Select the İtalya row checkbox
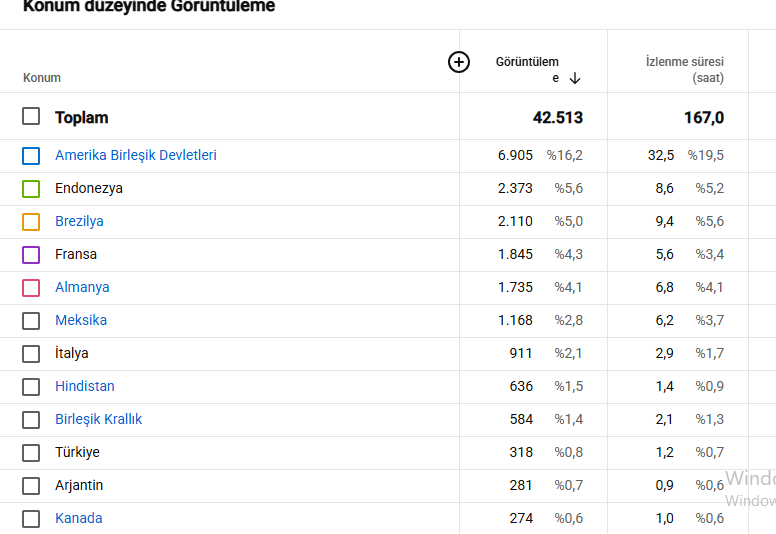Image resolution: width=776 pixels, height=534 pixels. click(31, 354)
